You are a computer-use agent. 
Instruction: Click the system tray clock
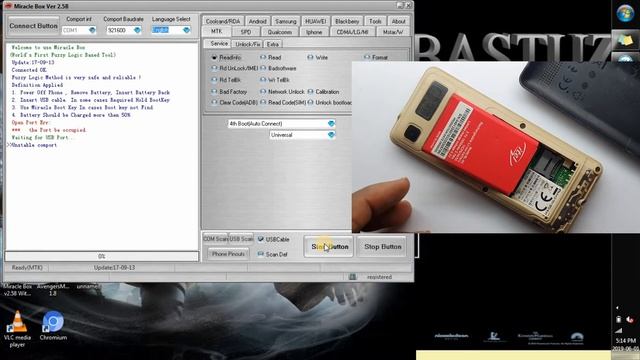pyautogui.click(x=626, y=344)
